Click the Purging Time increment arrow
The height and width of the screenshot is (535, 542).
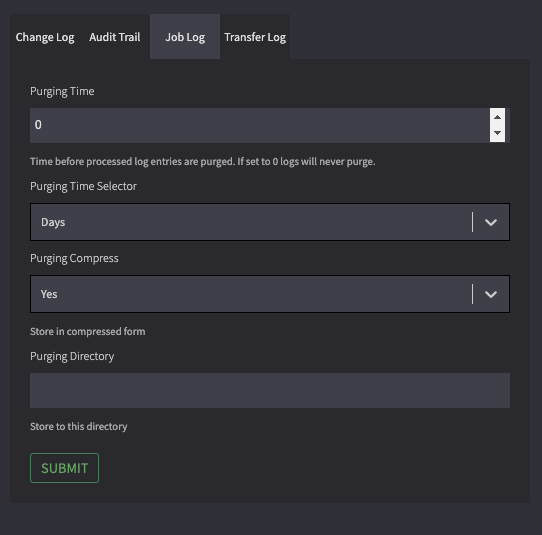click(x=497, y=117)
